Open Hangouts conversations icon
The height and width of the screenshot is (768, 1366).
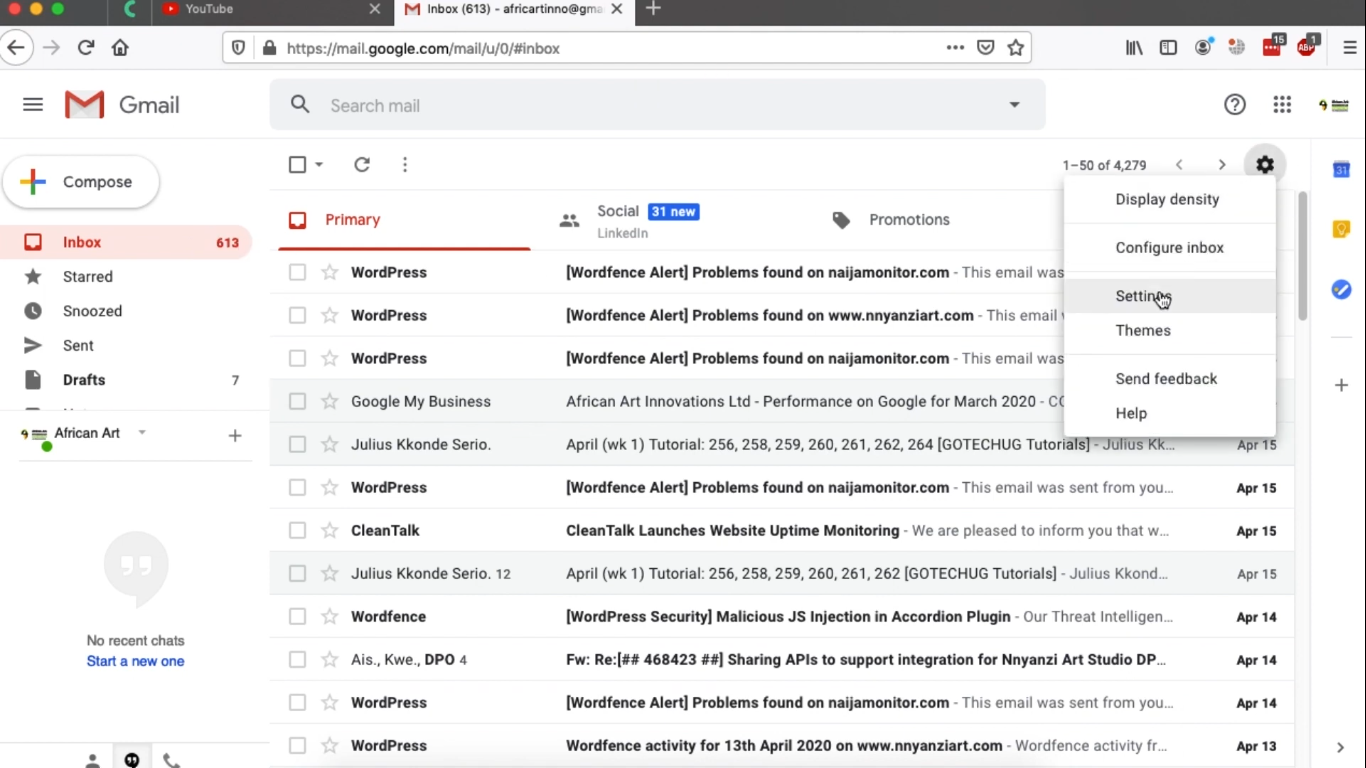(131, 760)
